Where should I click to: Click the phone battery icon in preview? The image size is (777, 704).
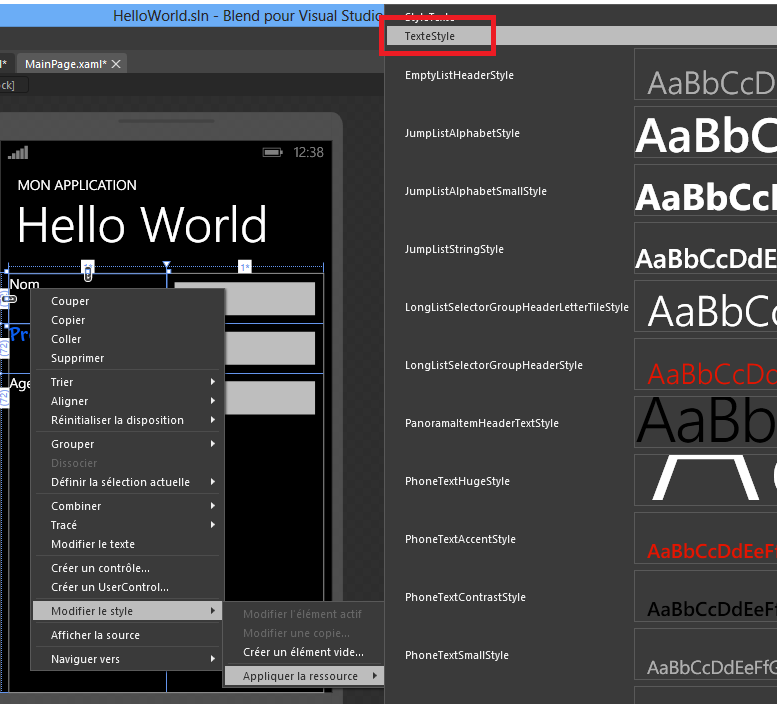click(x=272, y=152)
